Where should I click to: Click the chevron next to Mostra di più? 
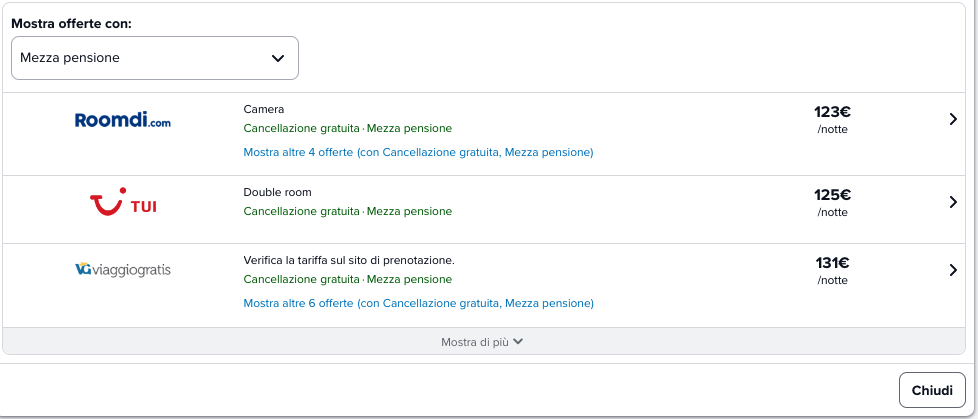coord(518,342)
